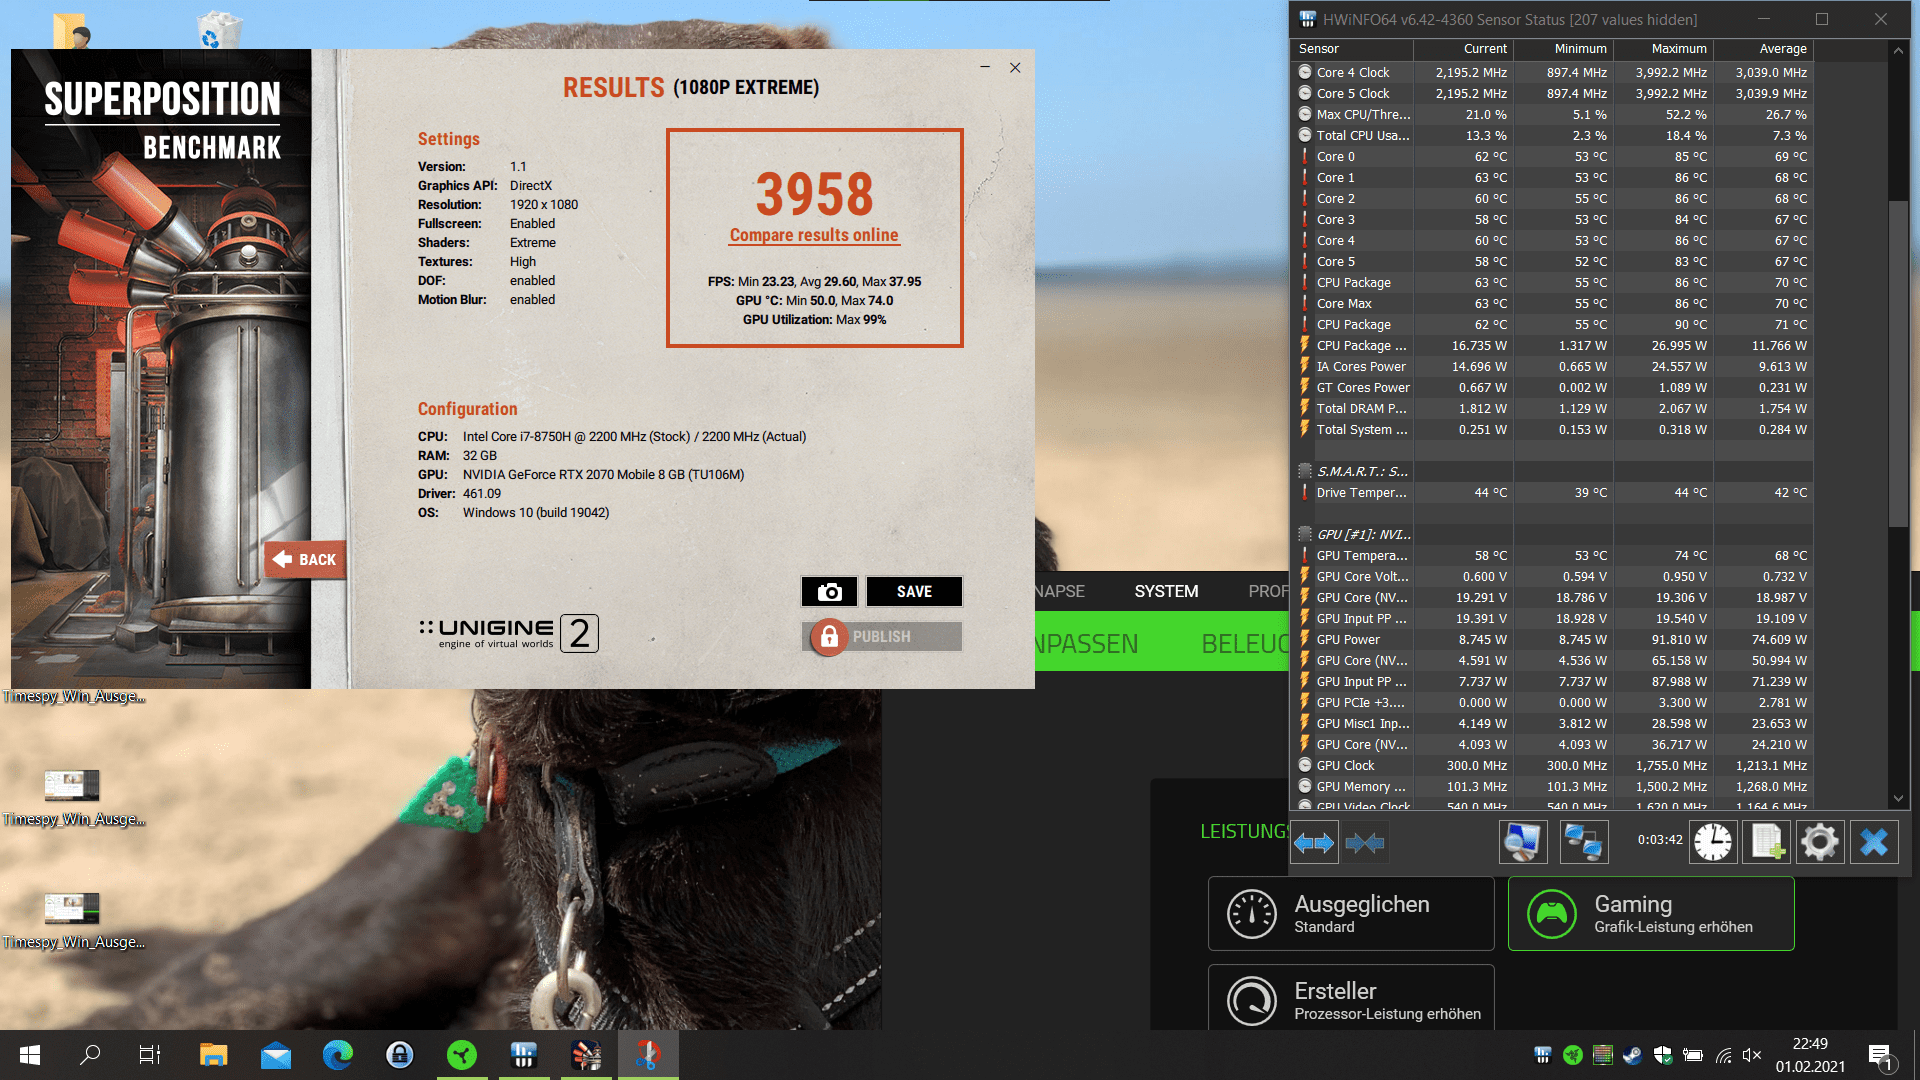Open Wi-Fi network tray icon

[1723, 1055]
